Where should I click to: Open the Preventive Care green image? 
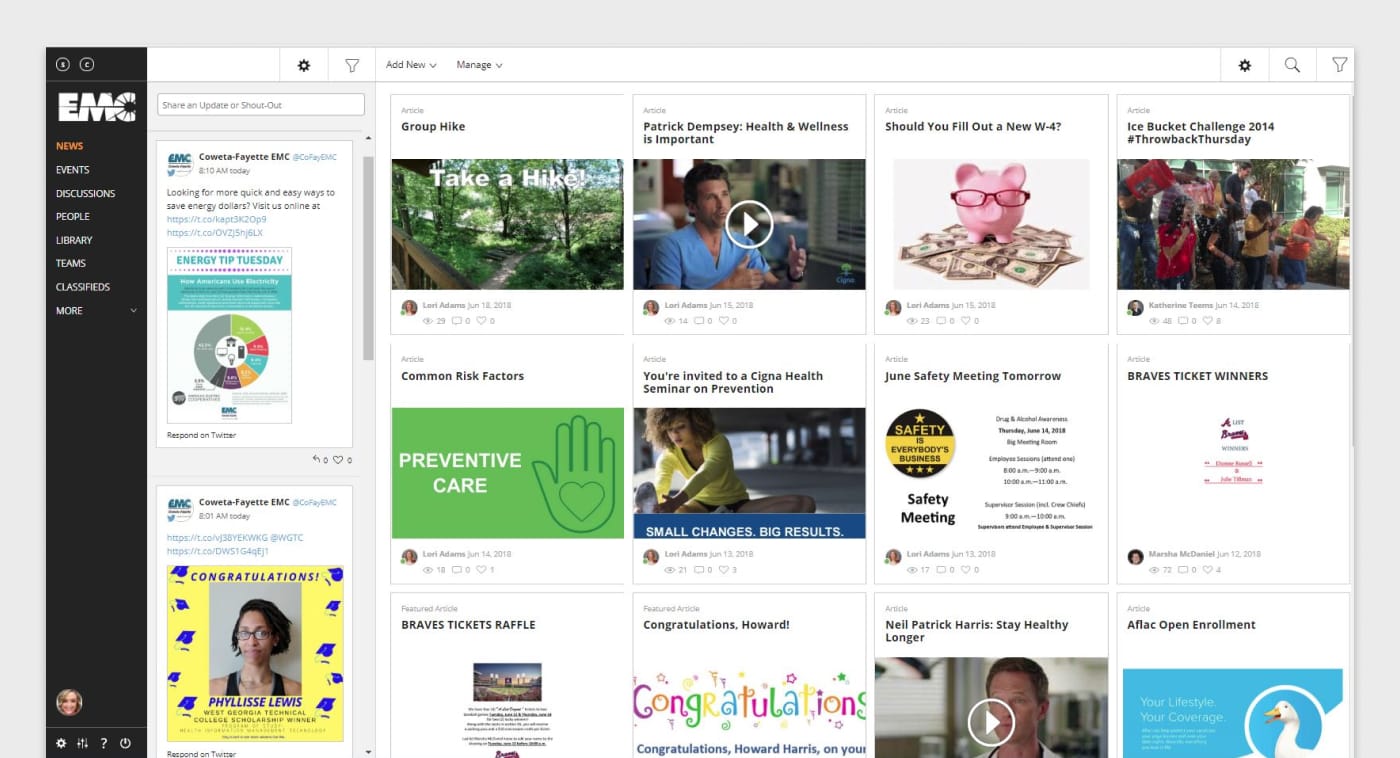point(507,473)
